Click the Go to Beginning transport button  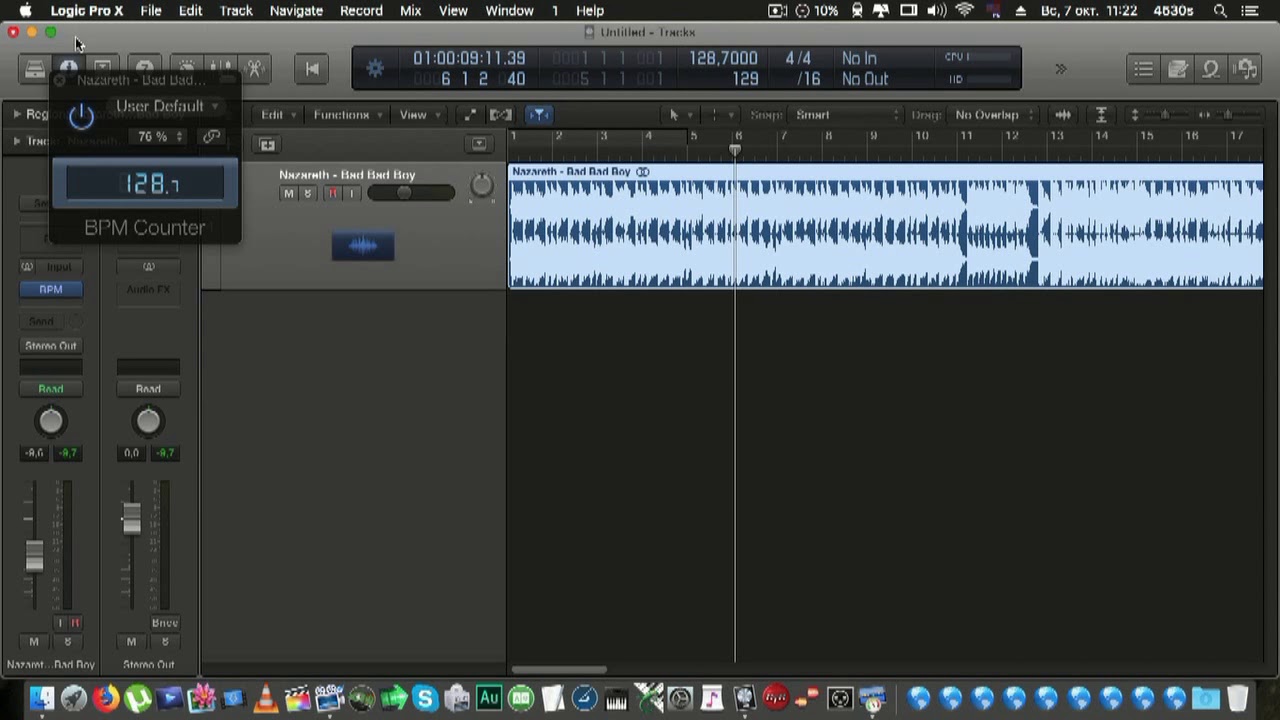click(x=312, y=69)
